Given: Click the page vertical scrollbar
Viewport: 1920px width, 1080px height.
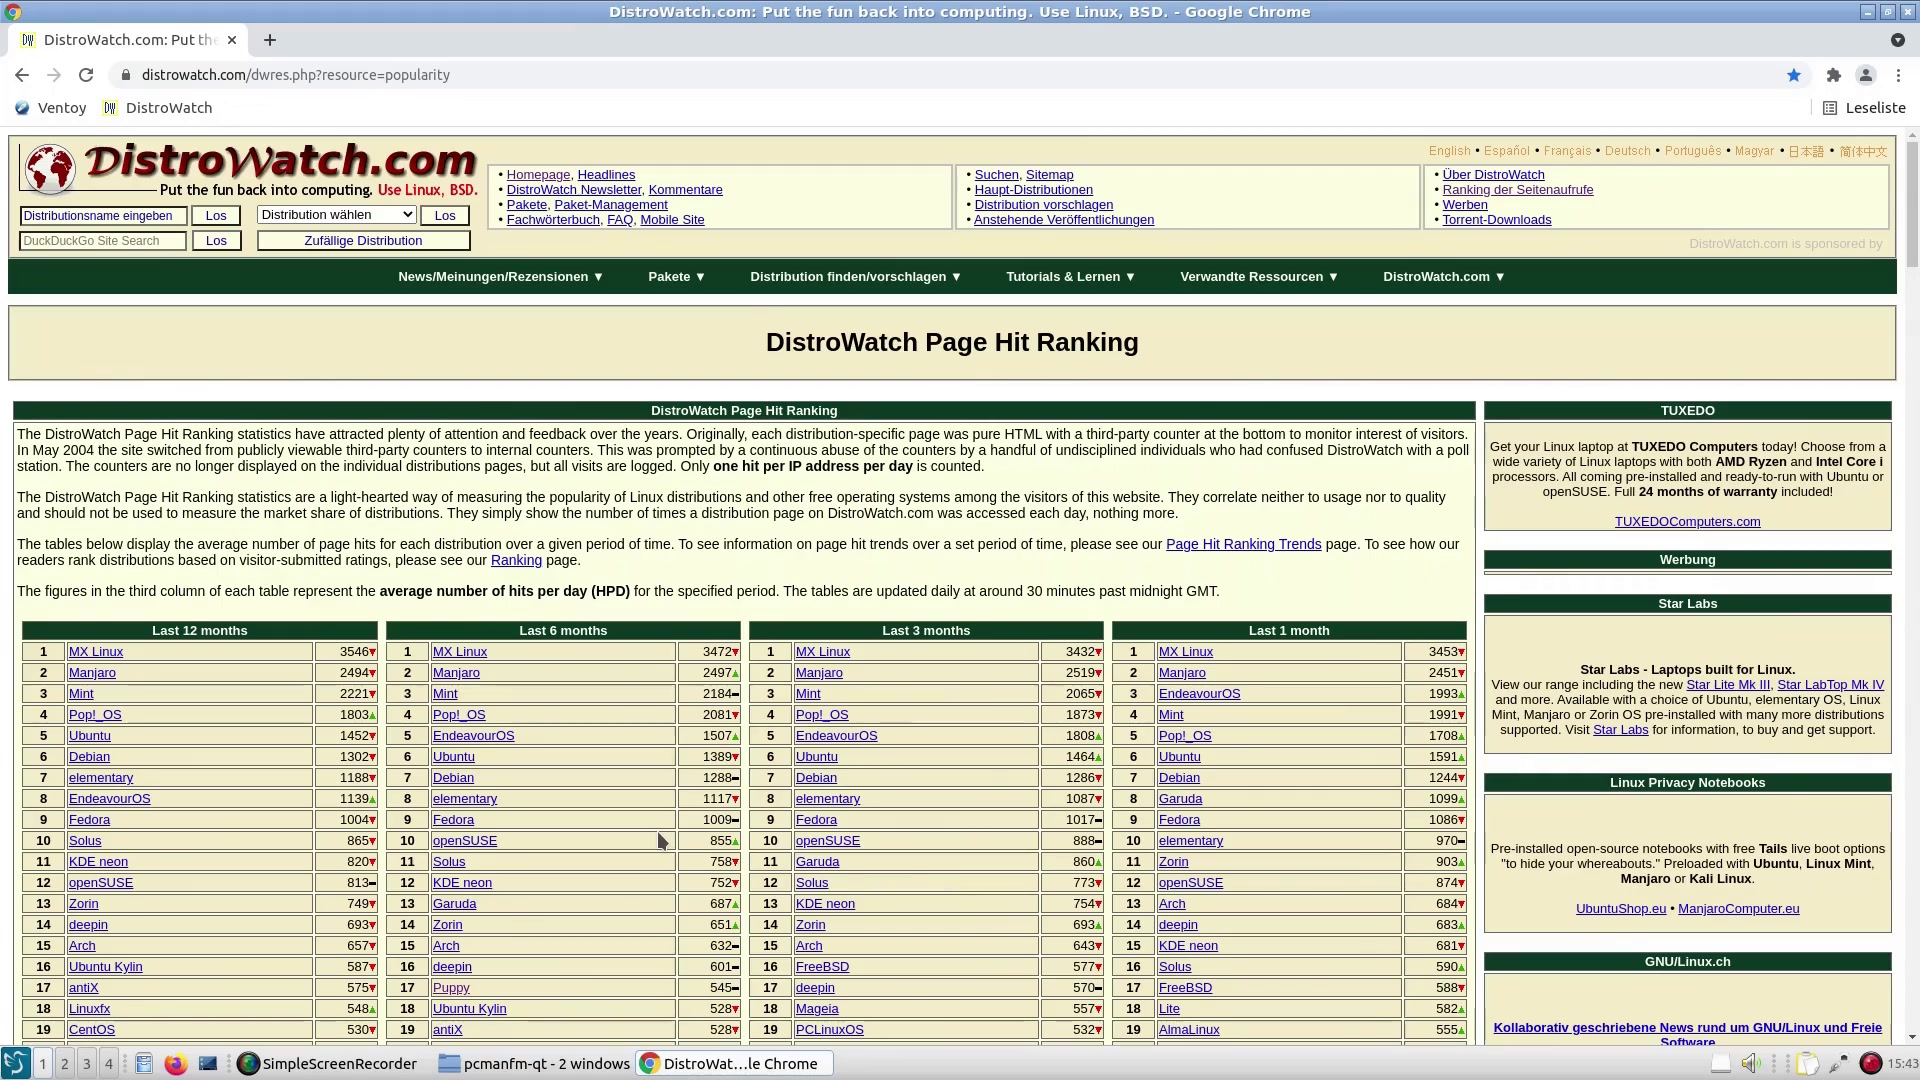Looking at the screenshot, I should (1911, 205).
